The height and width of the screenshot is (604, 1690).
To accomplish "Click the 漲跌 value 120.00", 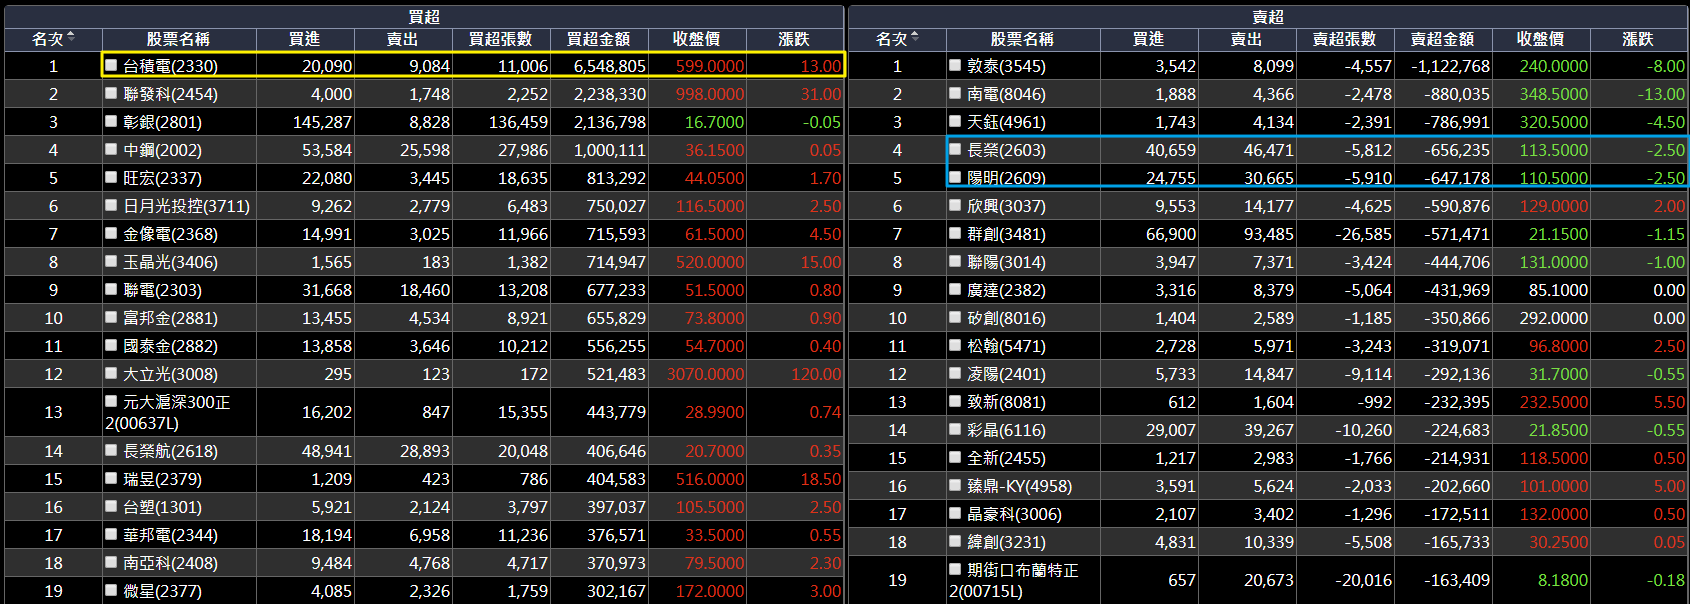I will pos(816,374).
